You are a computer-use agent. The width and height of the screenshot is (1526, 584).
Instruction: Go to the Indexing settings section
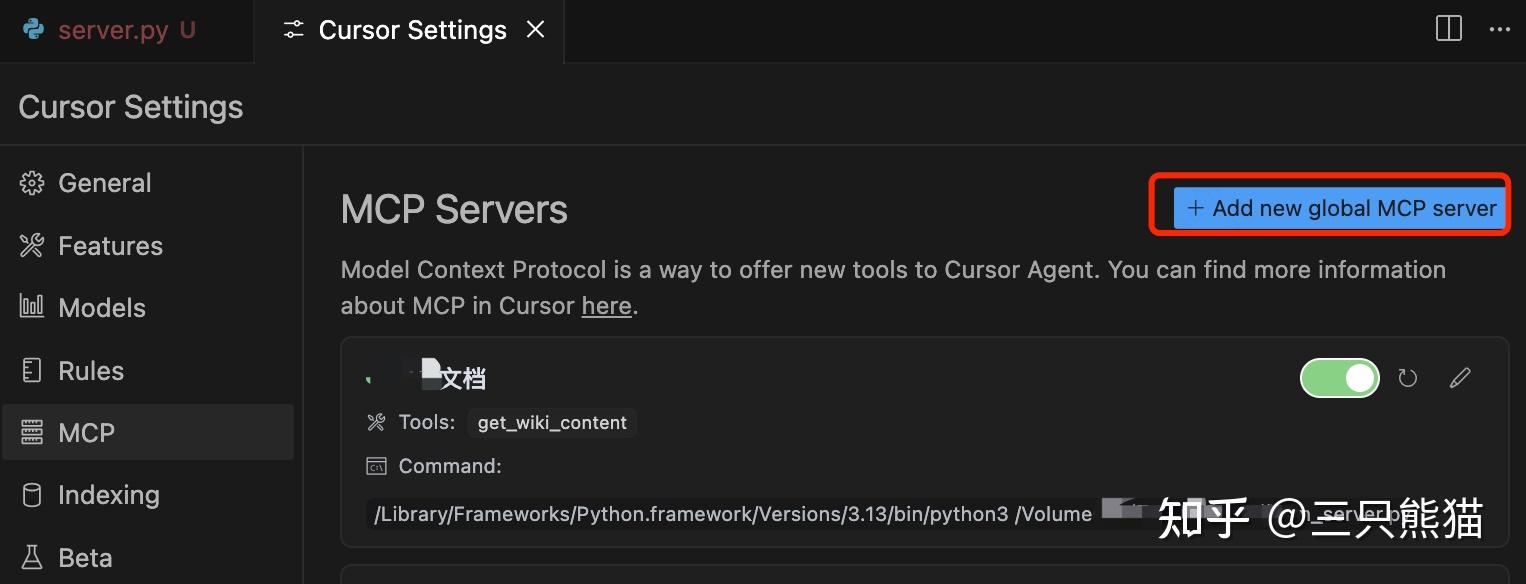[108, 495]
